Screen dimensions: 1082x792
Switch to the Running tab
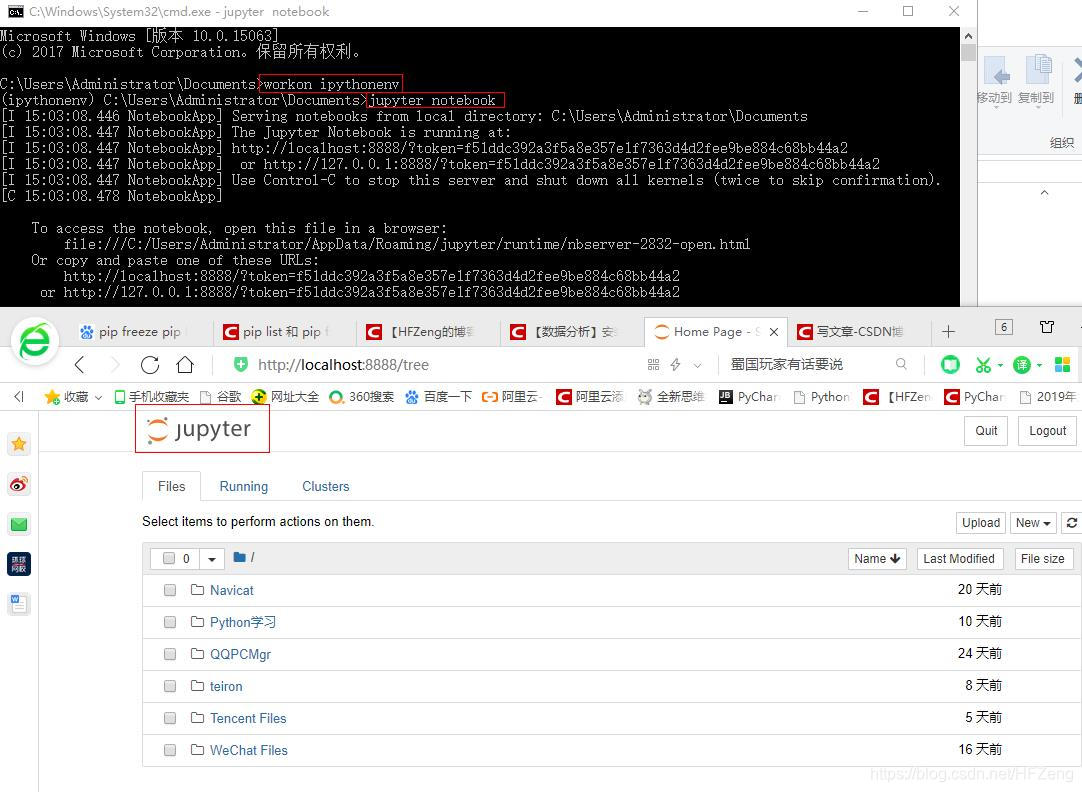pyautogui.click(x=244, y=486)
